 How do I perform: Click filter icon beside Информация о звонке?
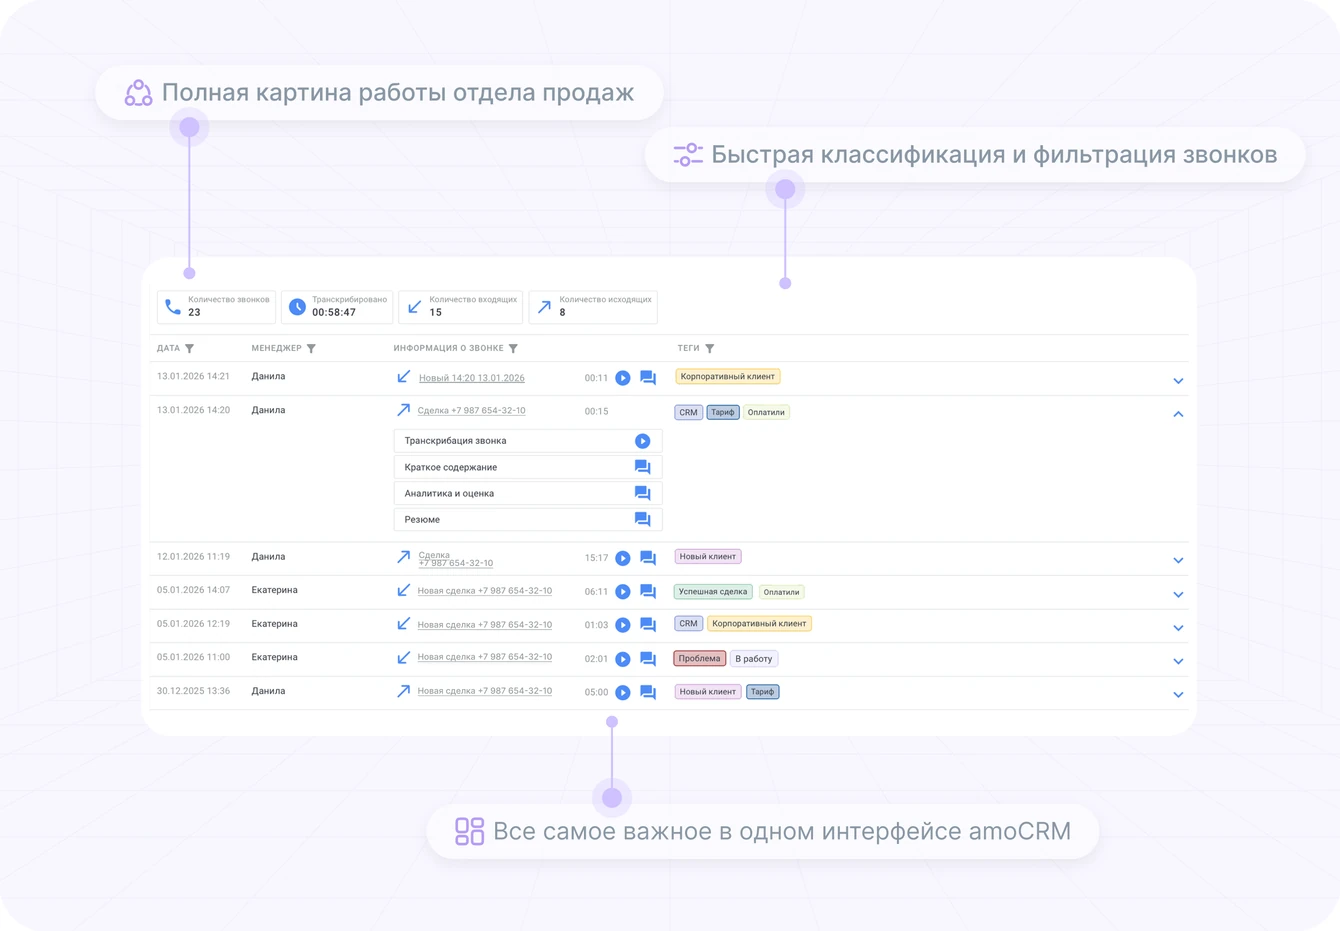pyautogui.click(x=513, y=349)
